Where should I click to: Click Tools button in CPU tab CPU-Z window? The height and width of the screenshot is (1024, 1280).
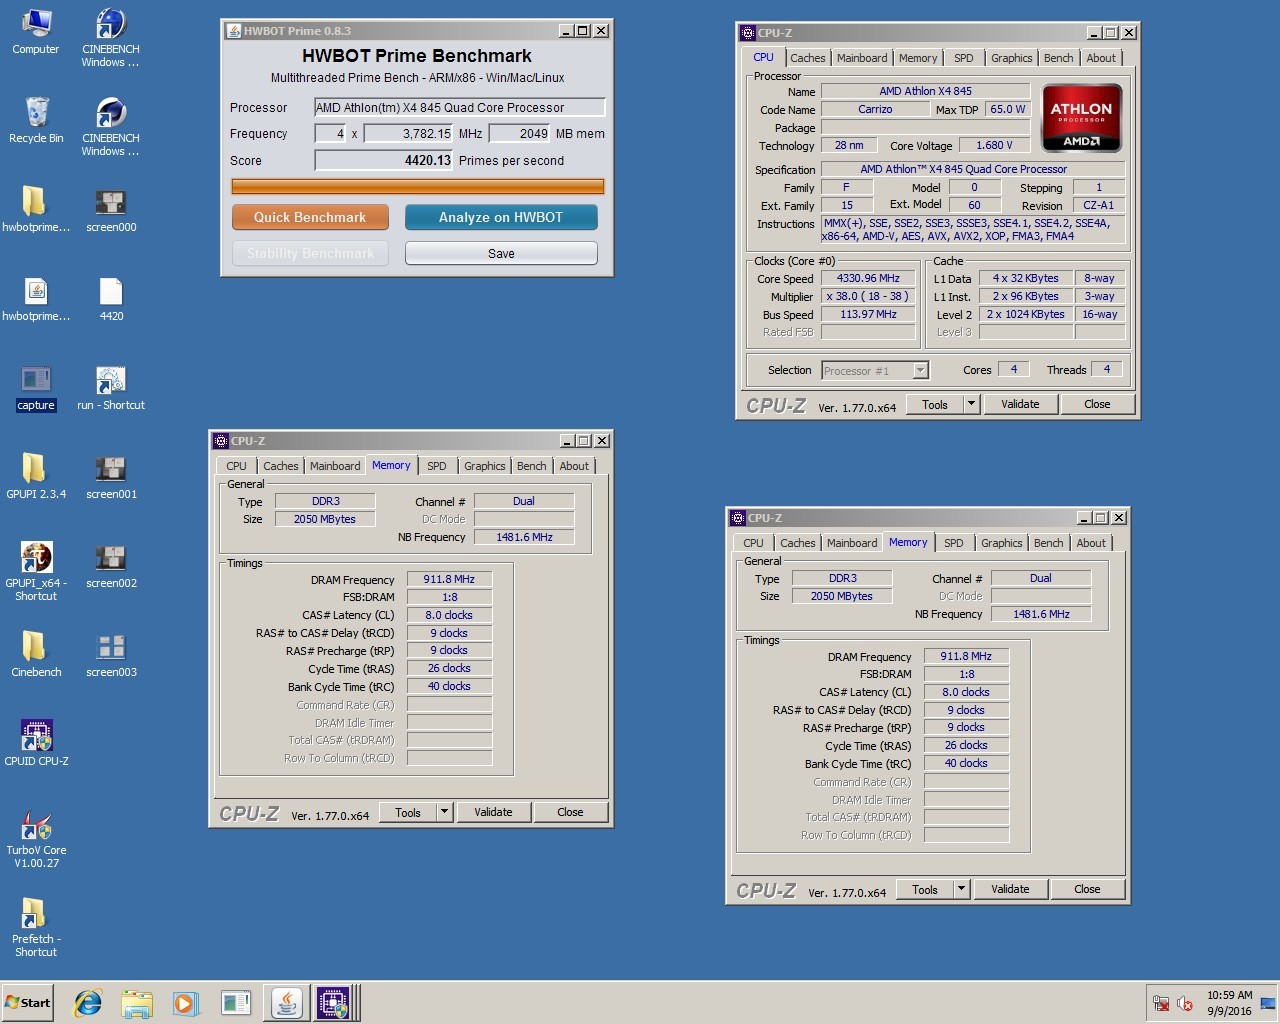(x=935, y=404)
